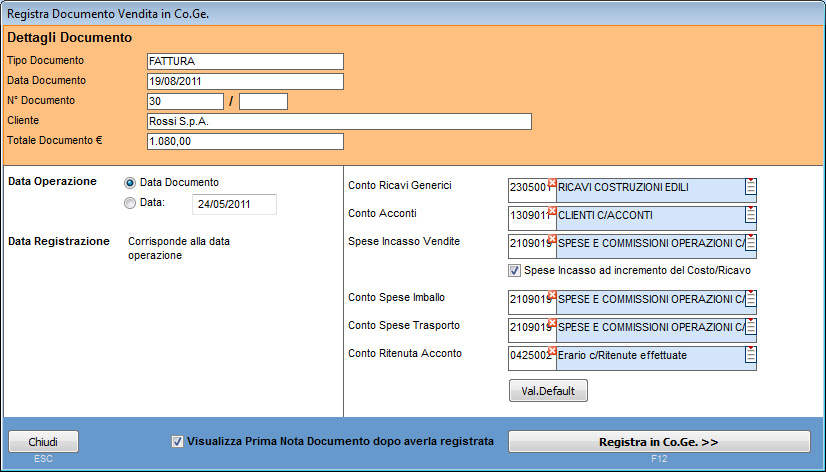The image size is (826, 472).
Task: Clear the Conto Acconti account code
Action: [x=551, y=210]
